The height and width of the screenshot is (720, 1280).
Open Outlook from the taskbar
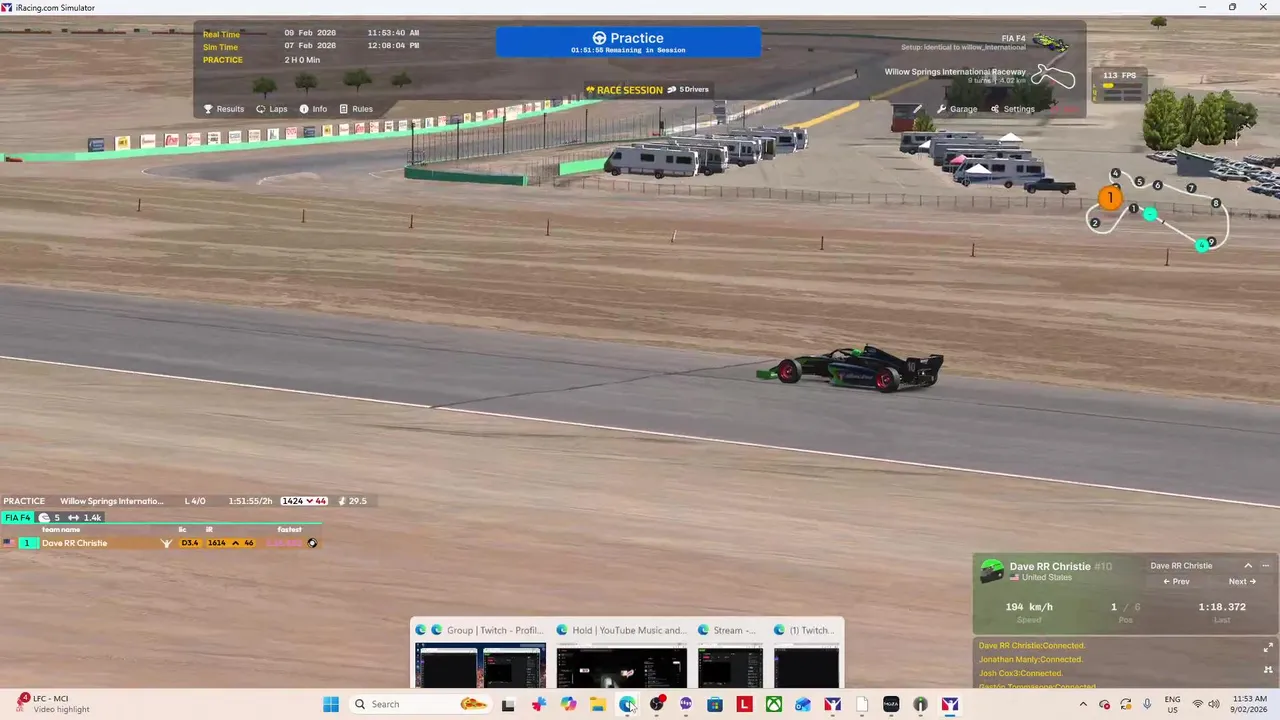[803, 704]
